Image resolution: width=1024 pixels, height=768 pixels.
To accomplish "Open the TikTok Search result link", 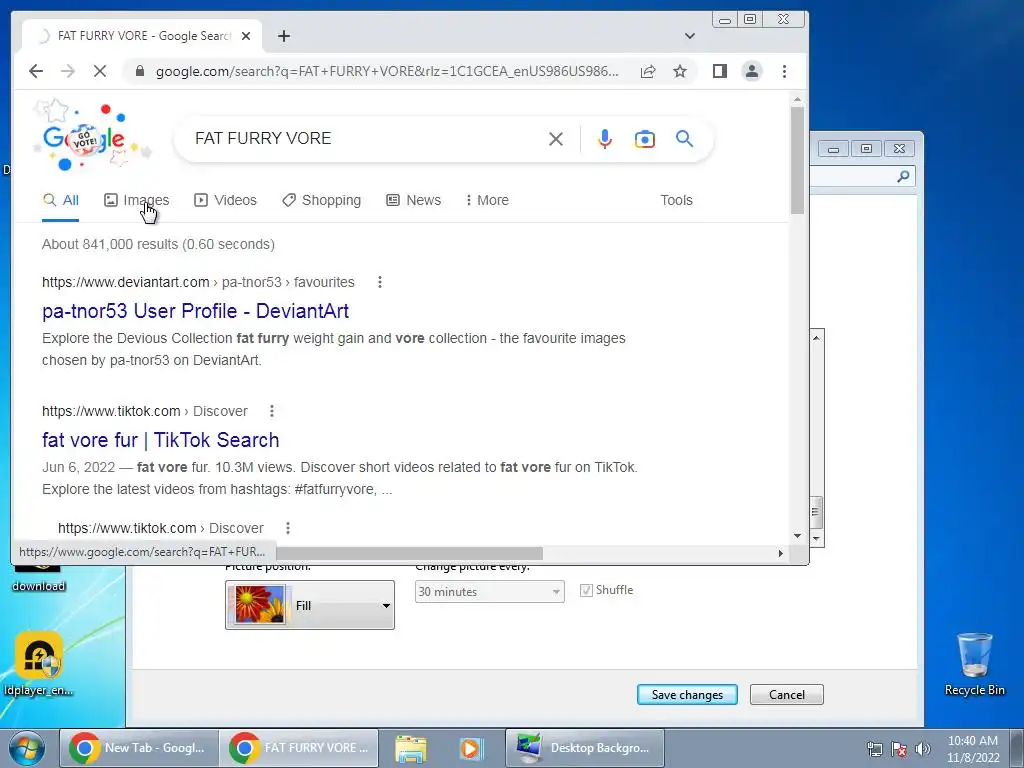I will click(161, 440).
